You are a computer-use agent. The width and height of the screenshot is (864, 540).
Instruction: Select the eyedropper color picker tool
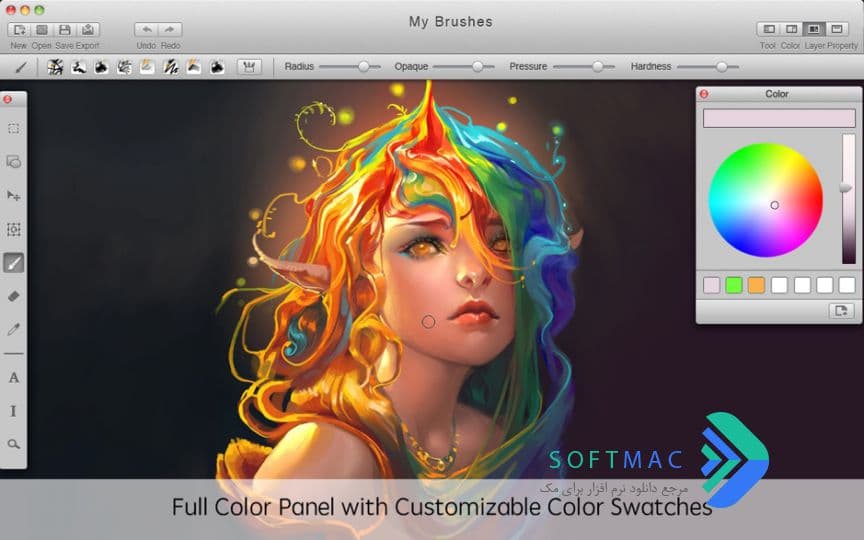click(x=14, y=330)
